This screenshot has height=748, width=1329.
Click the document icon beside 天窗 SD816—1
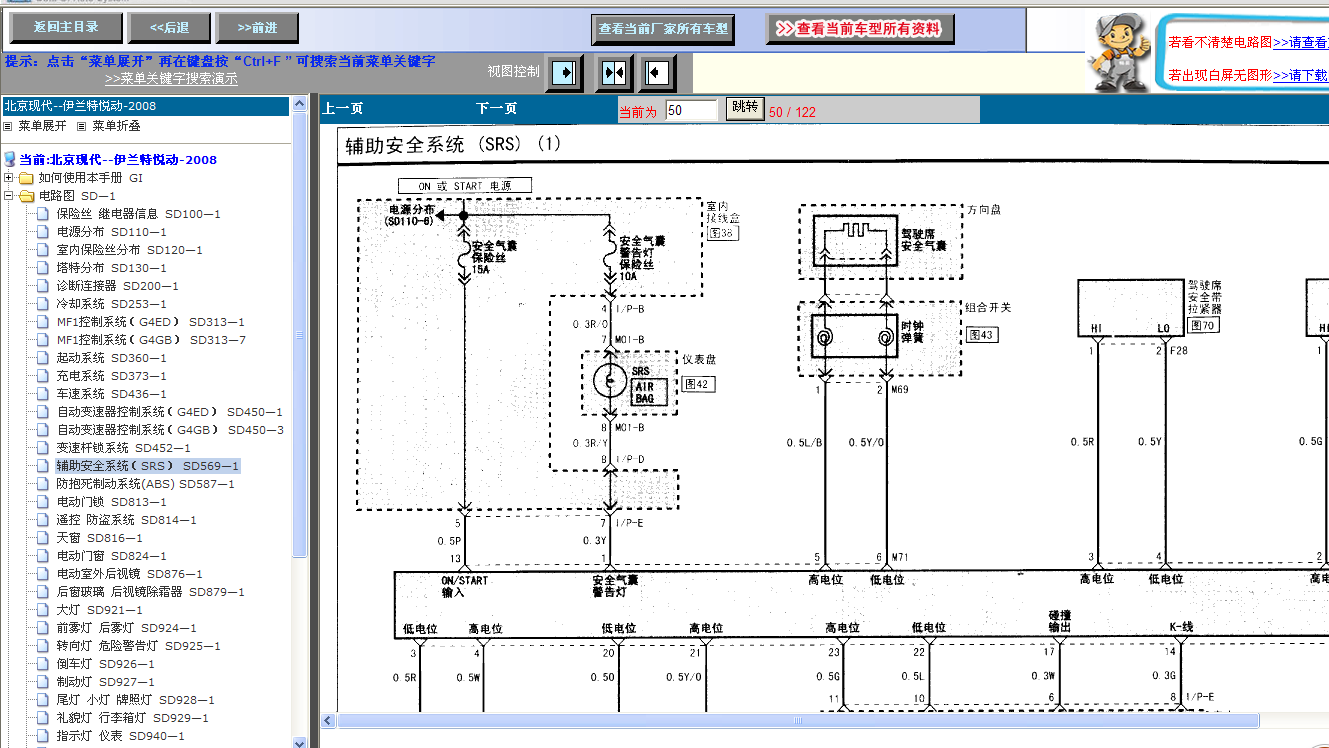[x=42, y=538]
